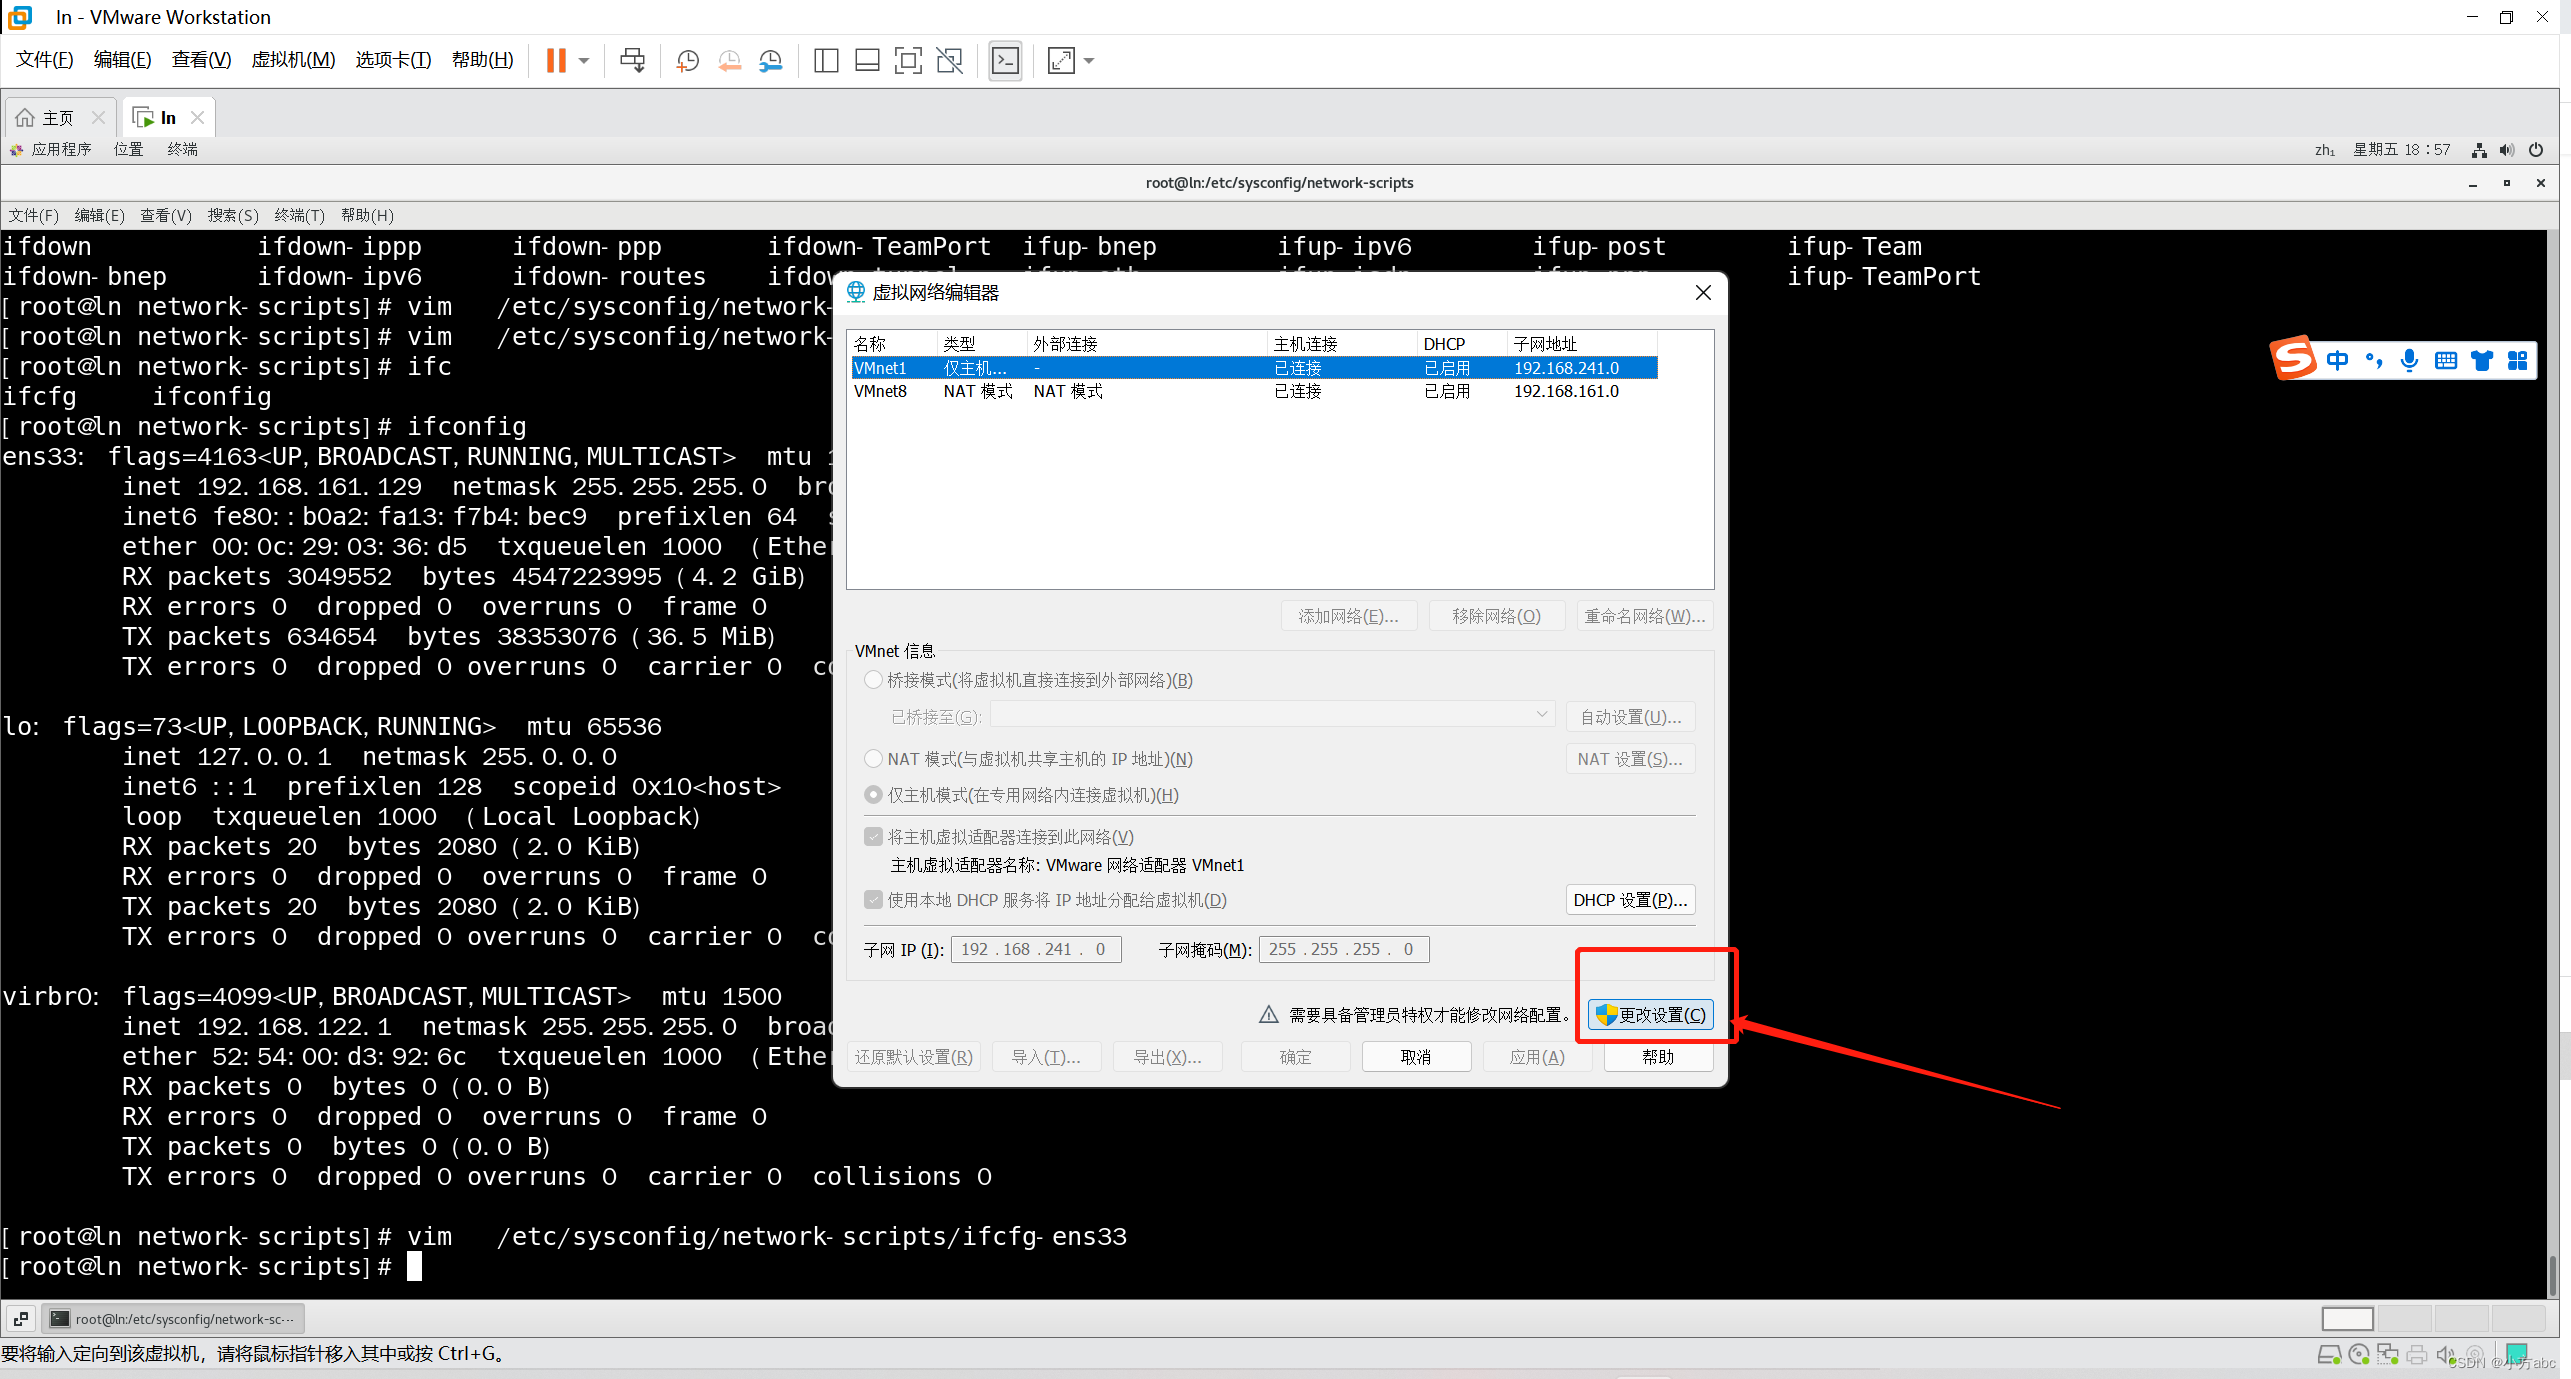The image size is (2571, 1379).
Task: Open Sogou toolbox grid icon
Action: point(2518,360)
